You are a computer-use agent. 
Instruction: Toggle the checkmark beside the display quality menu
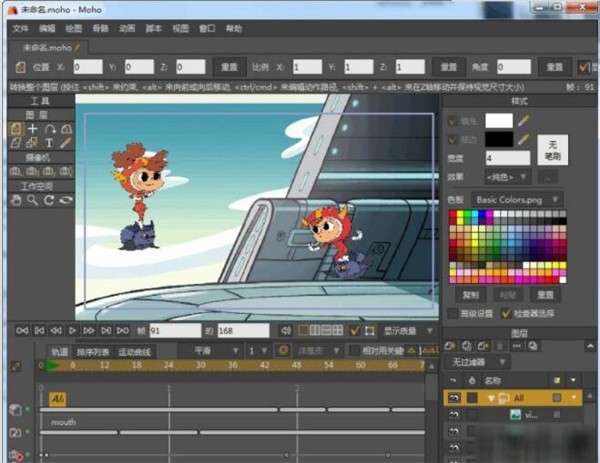[355, 331]
